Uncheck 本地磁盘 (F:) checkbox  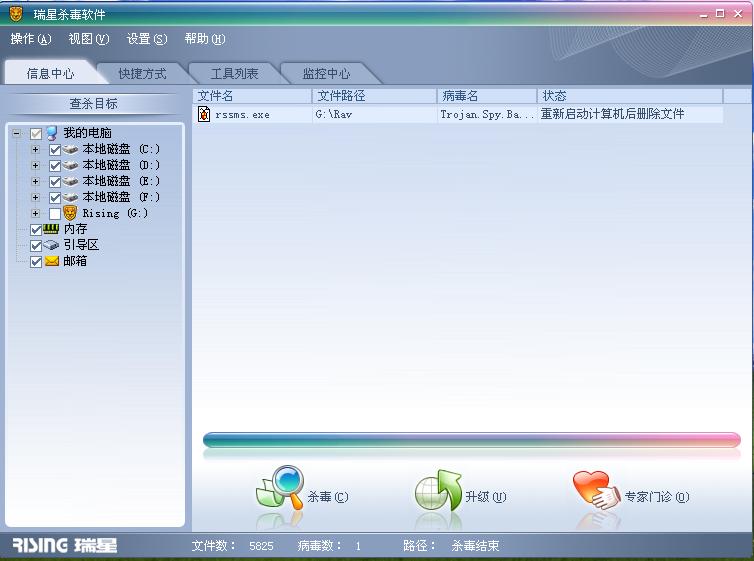pyautogui.click(x=55, y=198)
